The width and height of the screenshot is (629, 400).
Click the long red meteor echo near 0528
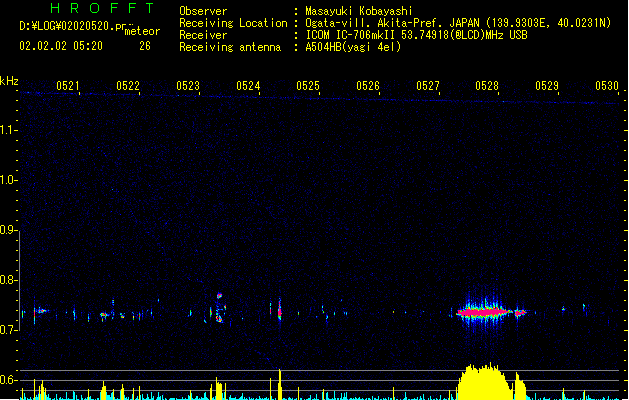[485, 312]
